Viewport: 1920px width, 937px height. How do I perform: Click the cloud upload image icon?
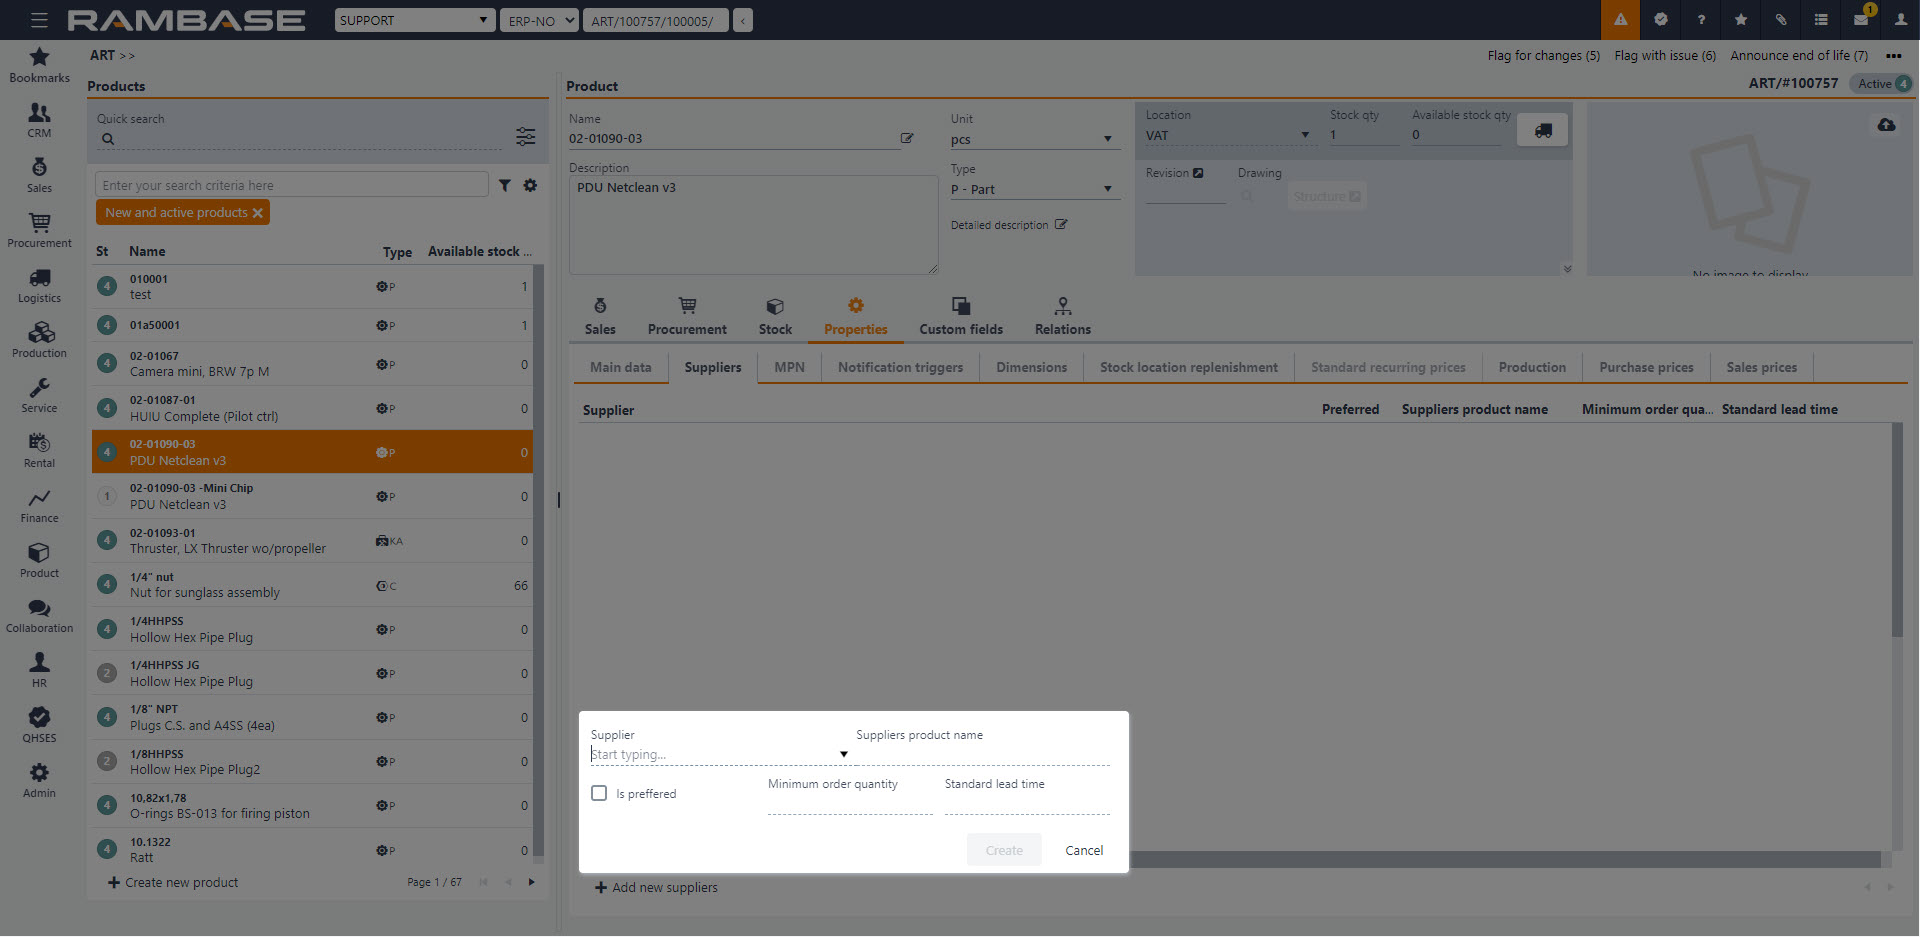(x=1886, y=125)
